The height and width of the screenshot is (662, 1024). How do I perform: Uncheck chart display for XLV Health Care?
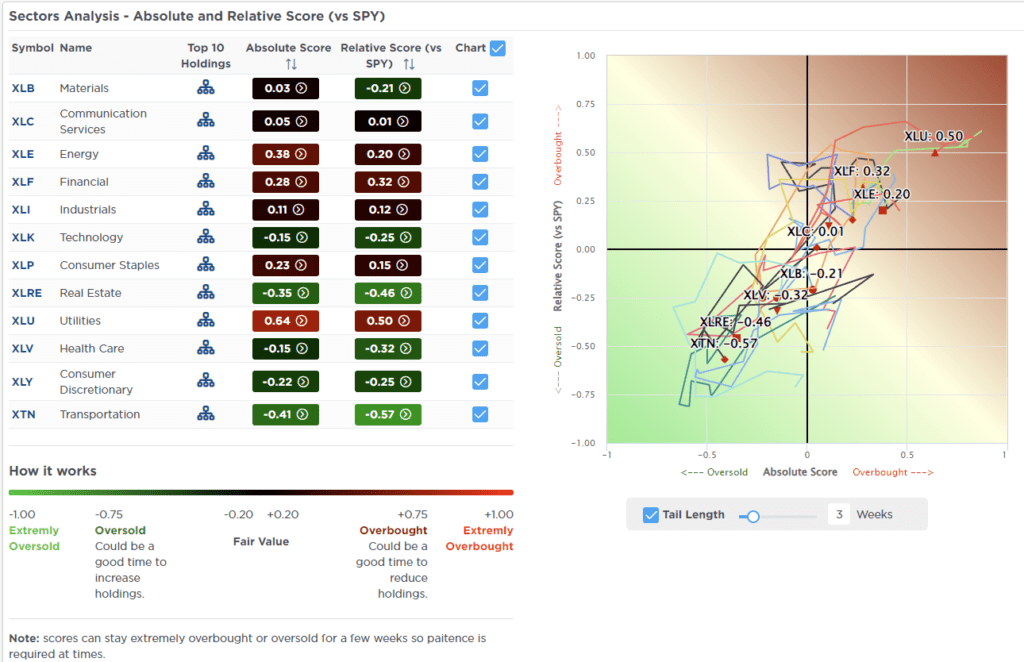tap(480, 348)
